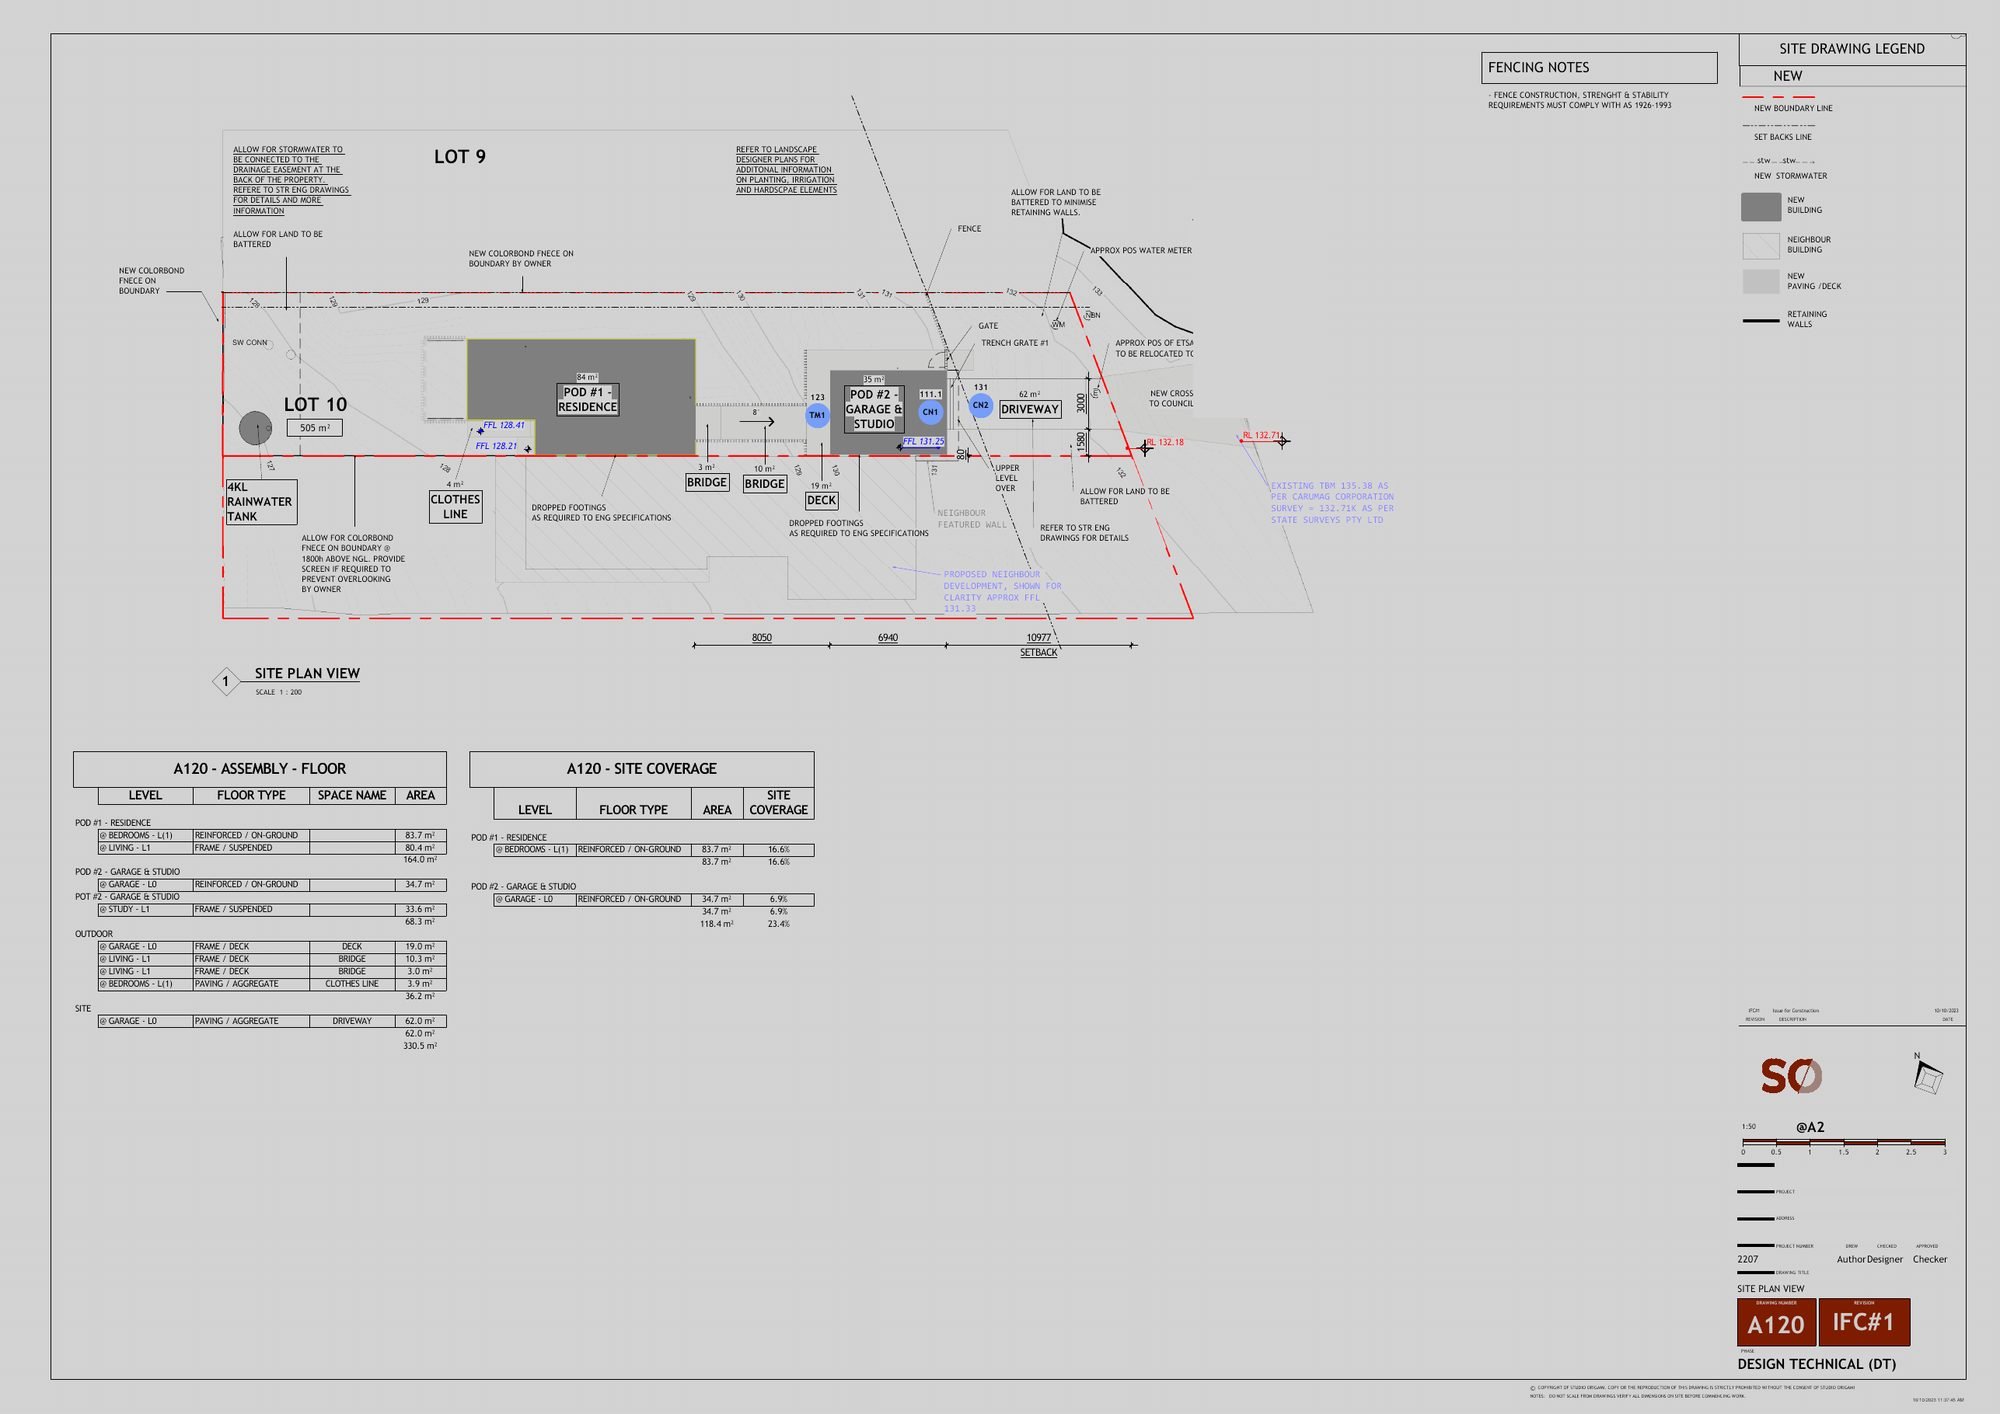Click the SETBACK dimension label

coord(1038,653)
